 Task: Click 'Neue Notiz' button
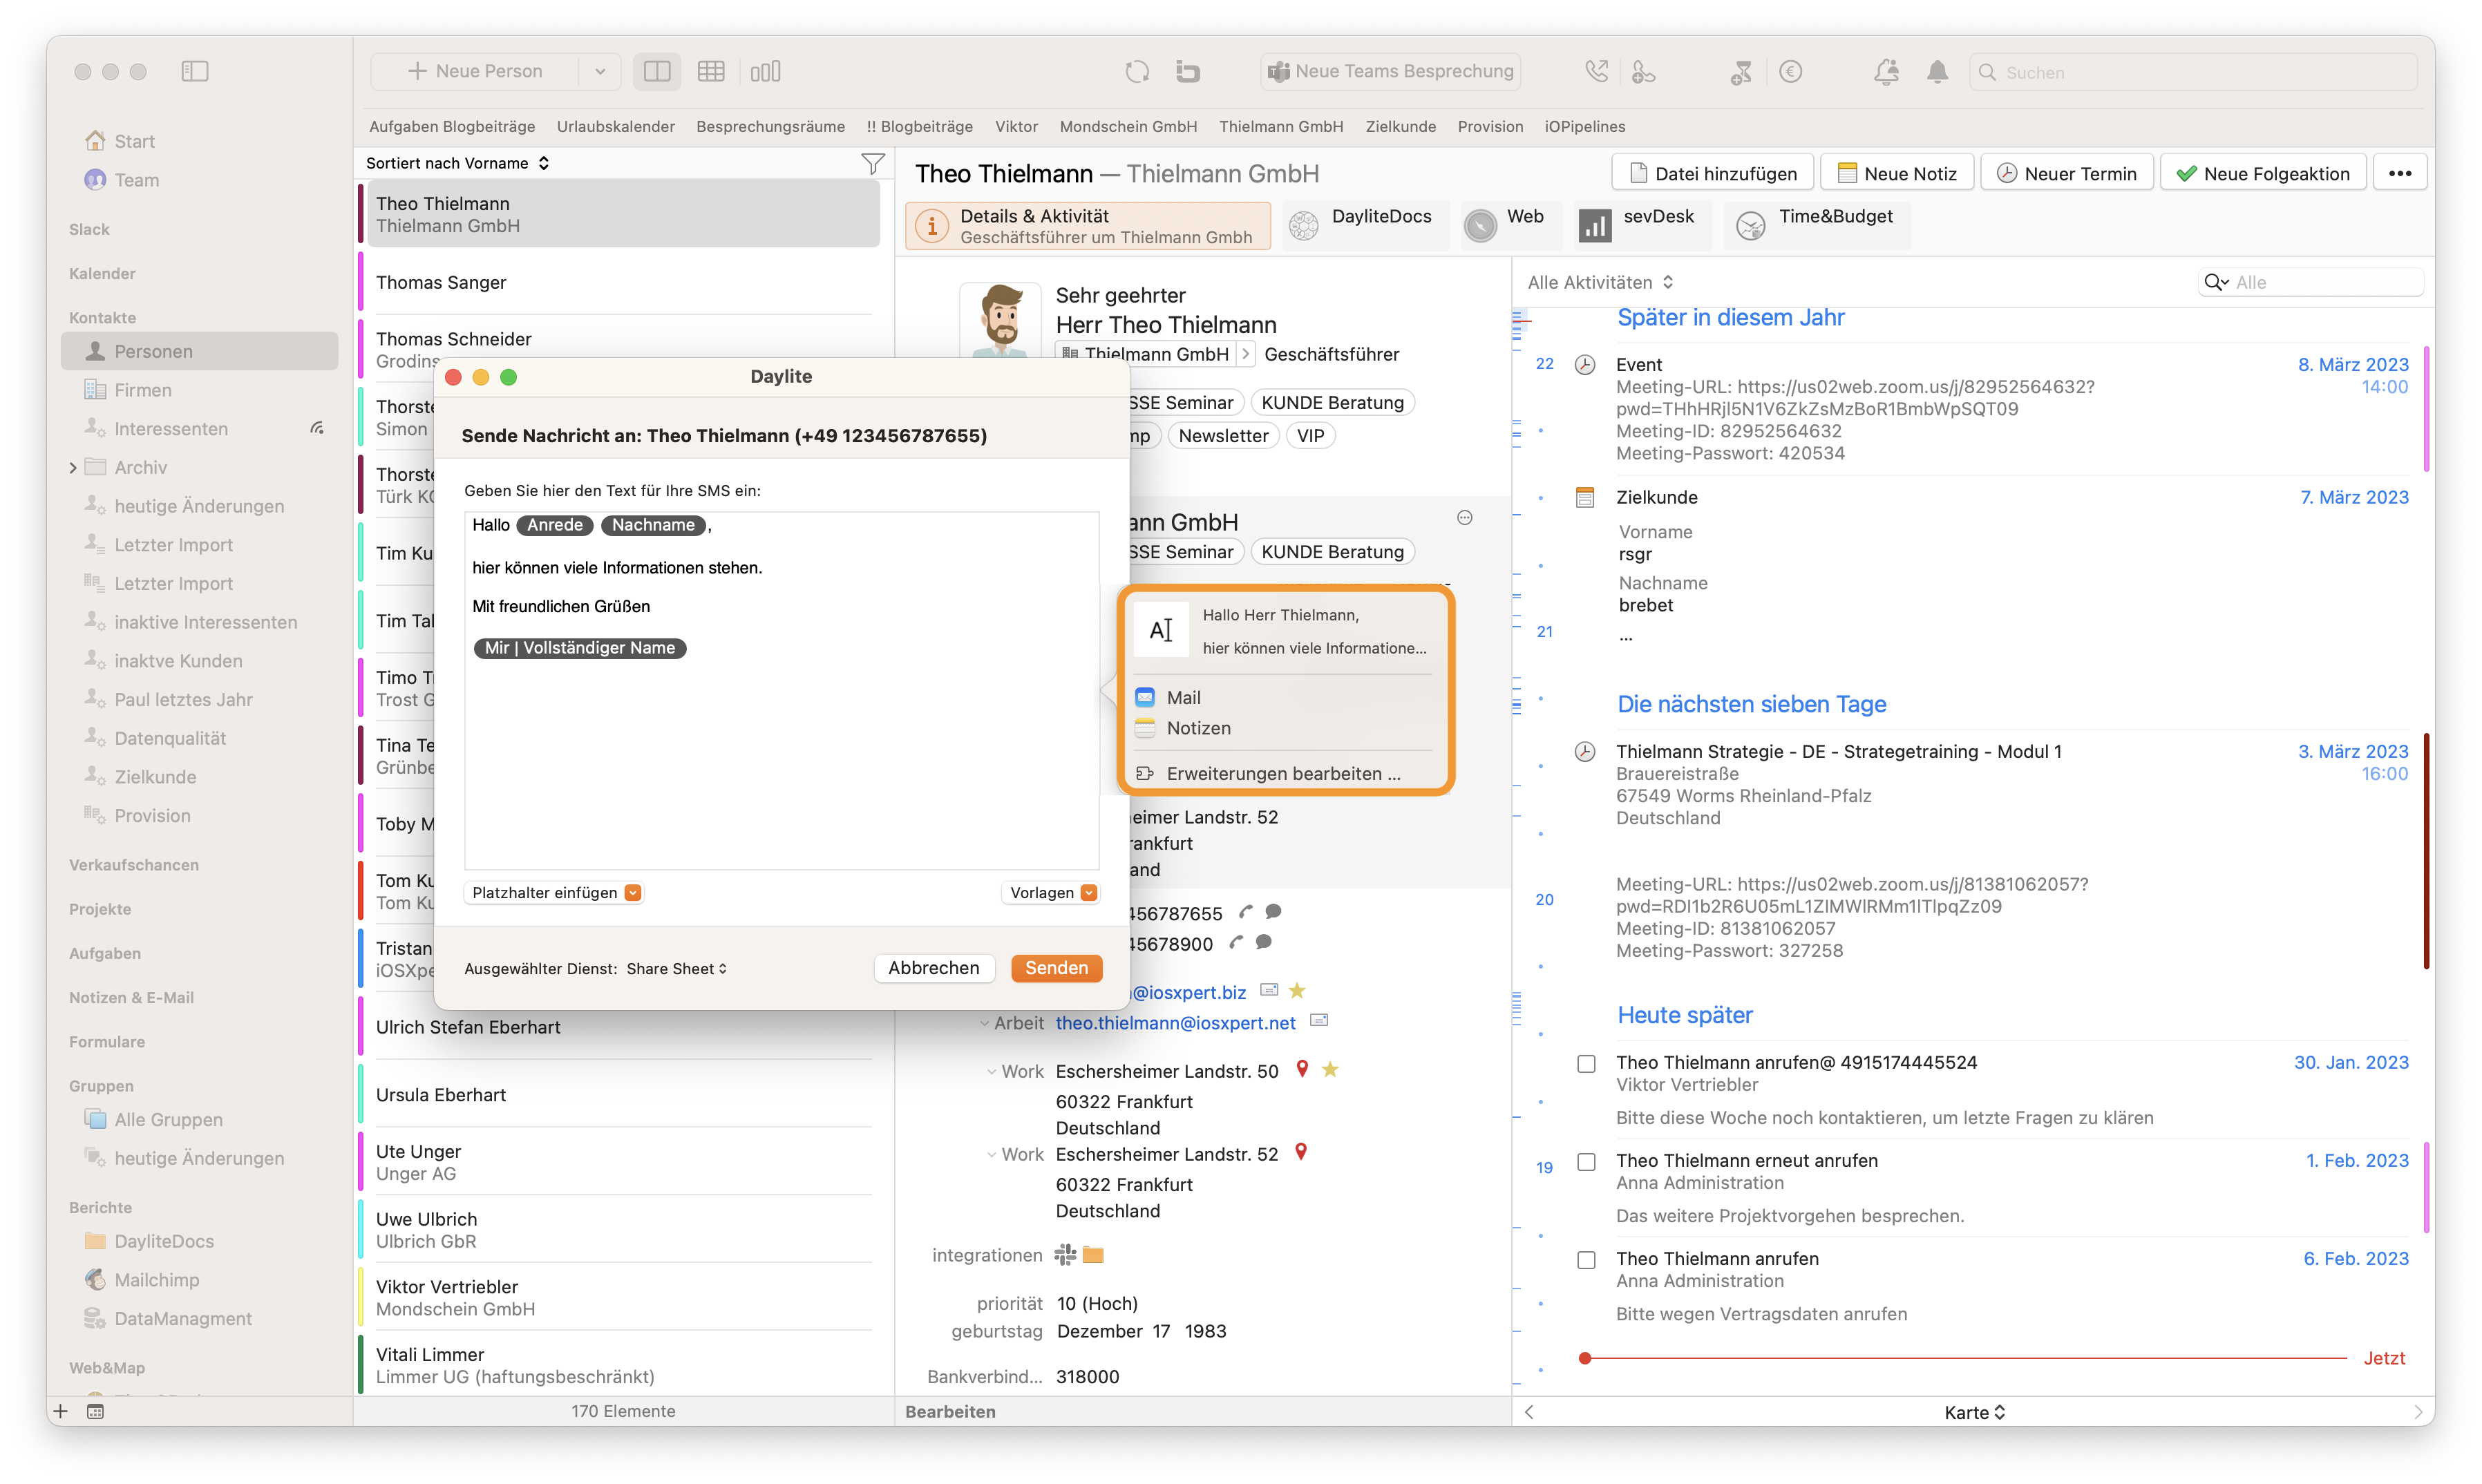point(1896,173)
